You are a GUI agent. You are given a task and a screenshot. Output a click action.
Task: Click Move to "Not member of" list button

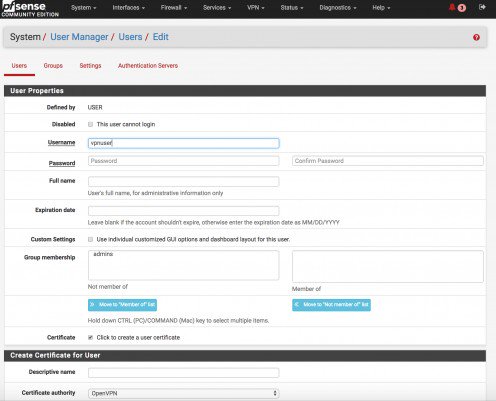[331, 305]
